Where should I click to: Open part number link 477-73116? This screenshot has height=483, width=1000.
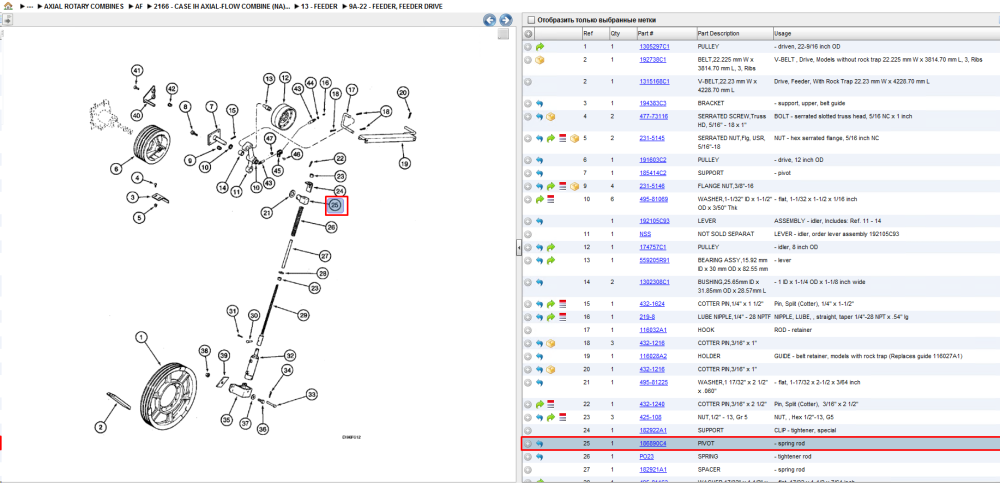click(x=654, y=117)
